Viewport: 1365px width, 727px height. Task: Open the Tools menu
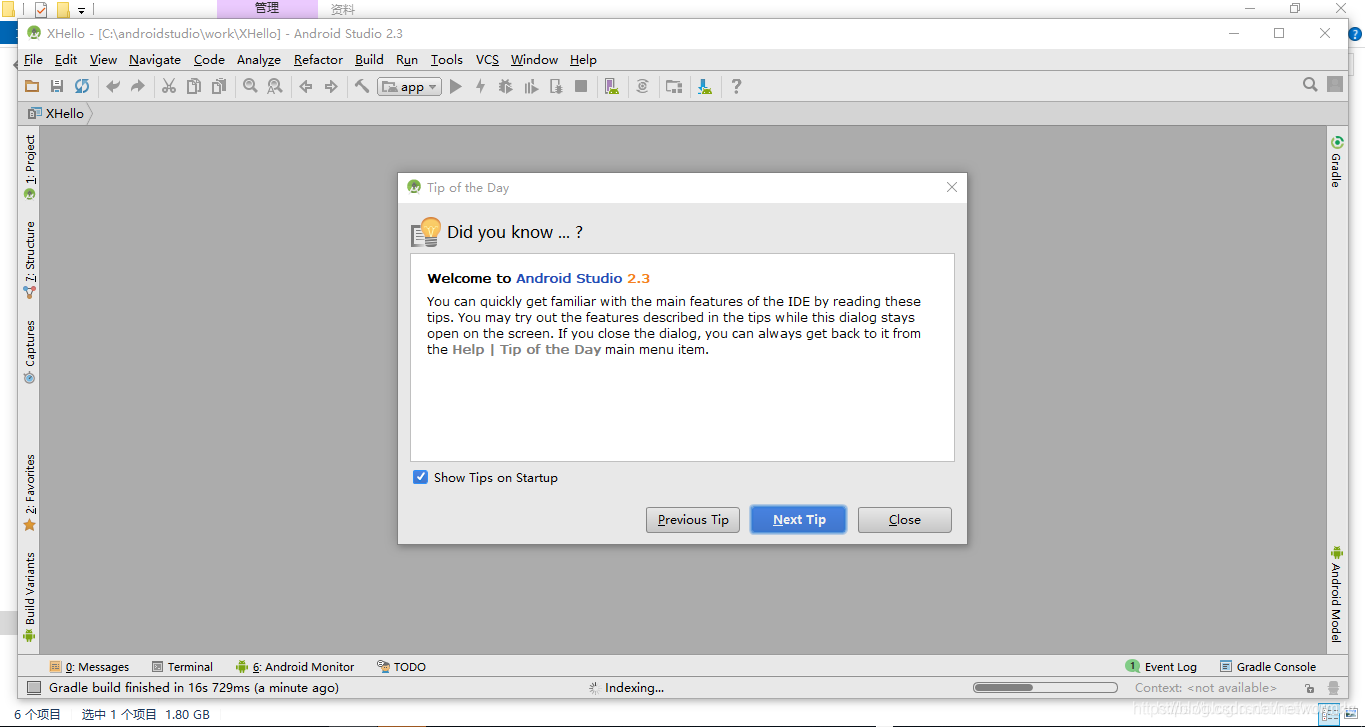tap(447, 60)
